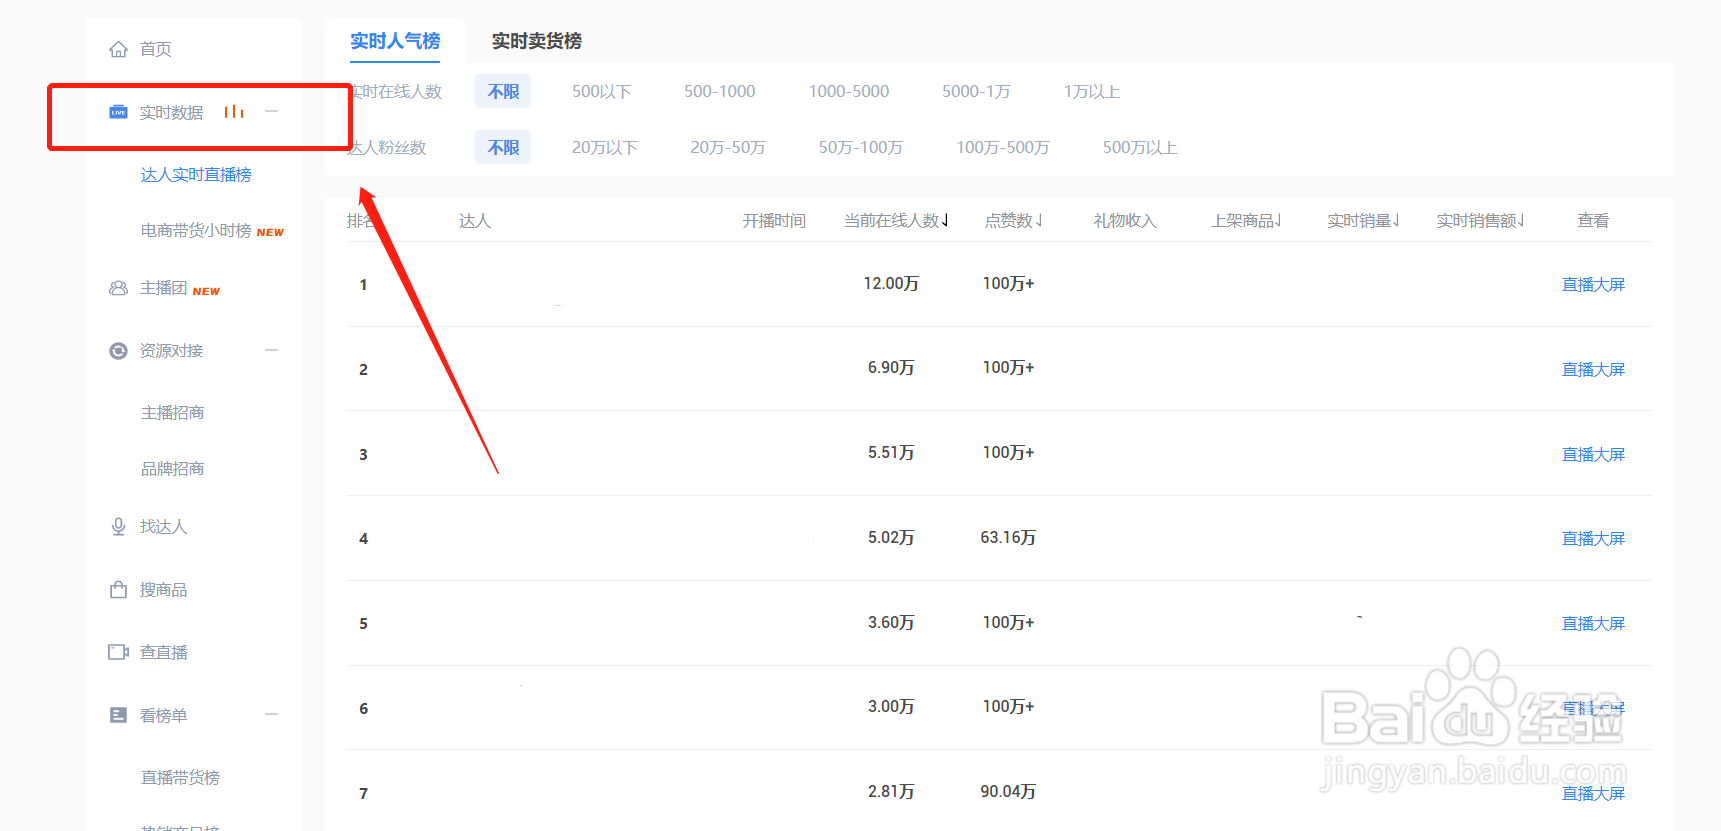Open 找达人 menu item

coord(163,527)
